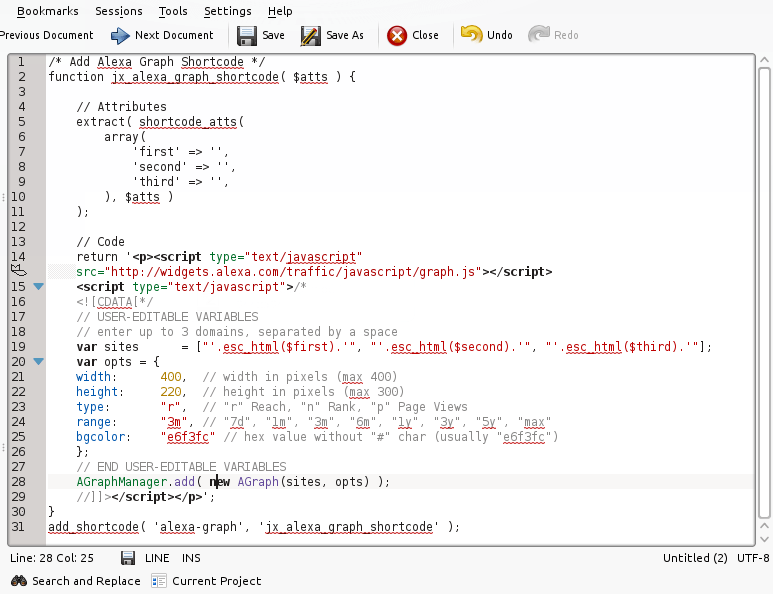Open the Help menu
Viewport: 773px width, 594px height.
point(280,11)
